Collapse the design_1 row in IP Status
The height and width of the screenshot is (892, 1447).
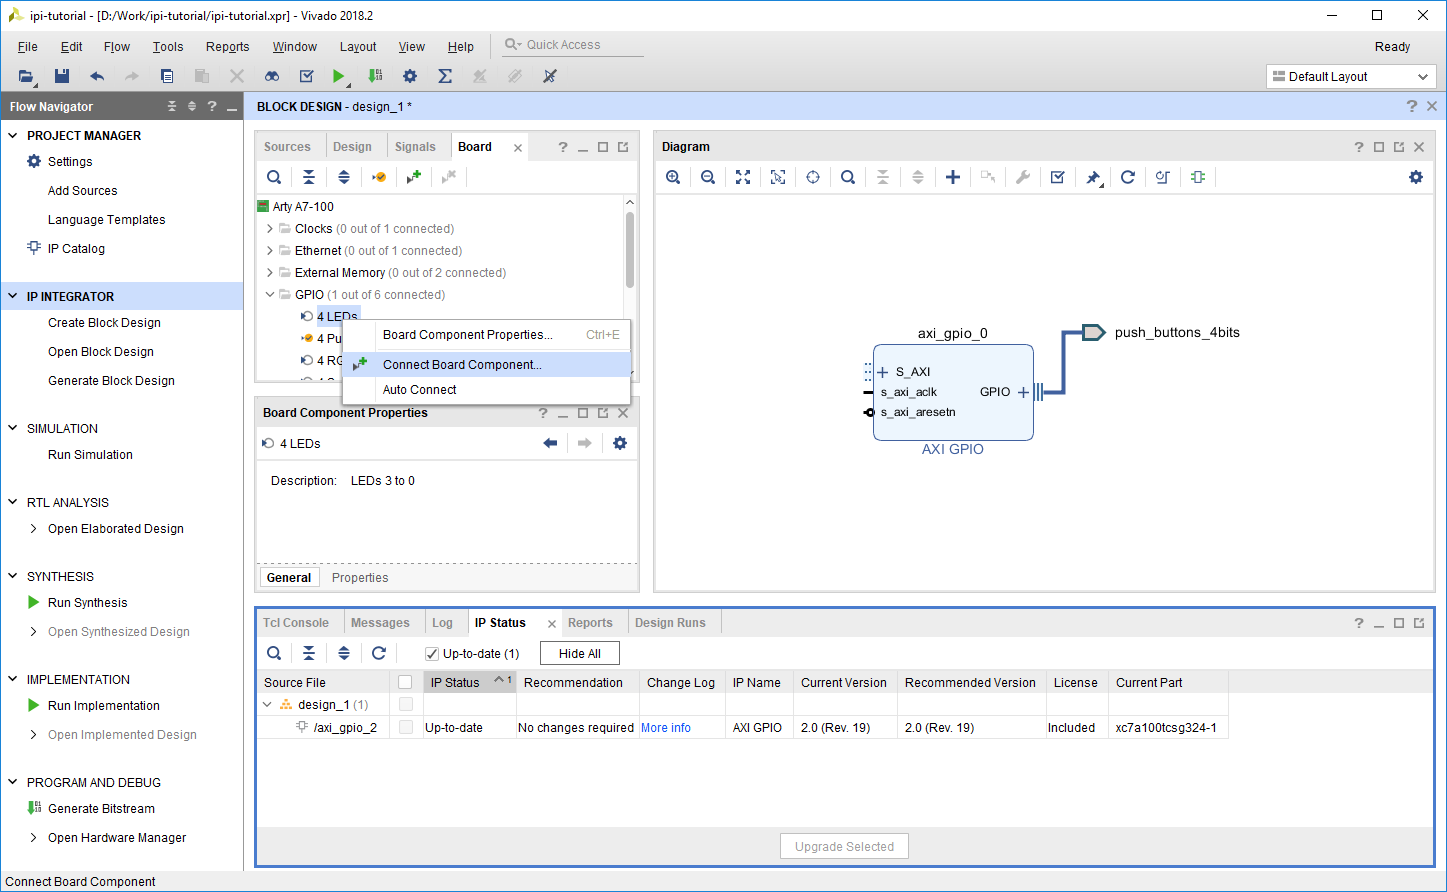pyautogui.click(x=267, y=705)
